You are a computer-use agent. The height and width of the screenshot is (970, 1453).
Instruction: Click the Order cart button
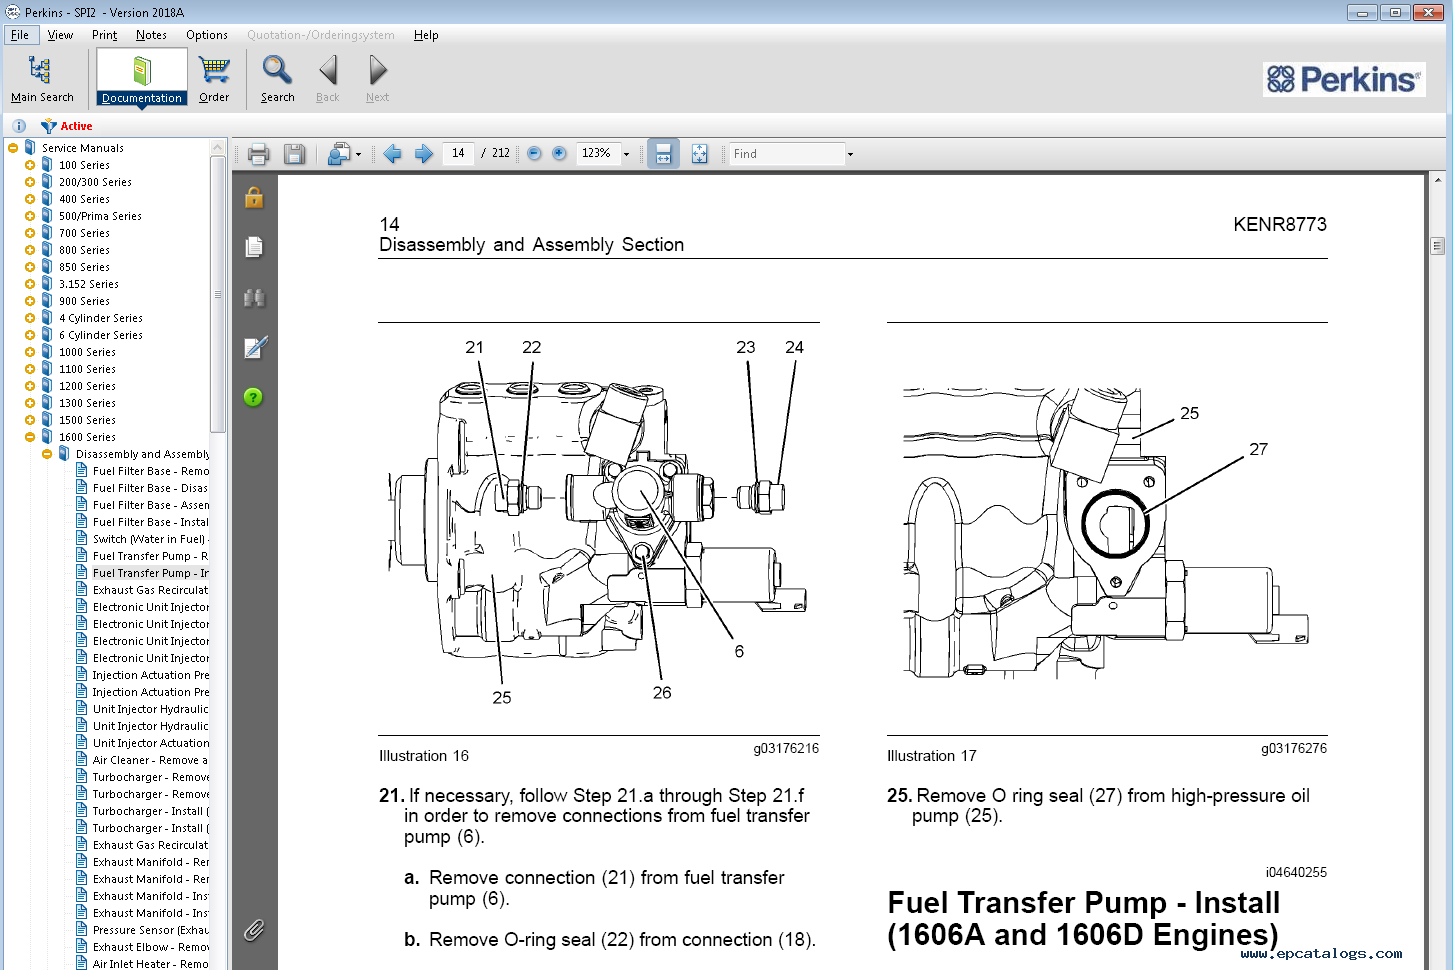(x=214, y=79)
